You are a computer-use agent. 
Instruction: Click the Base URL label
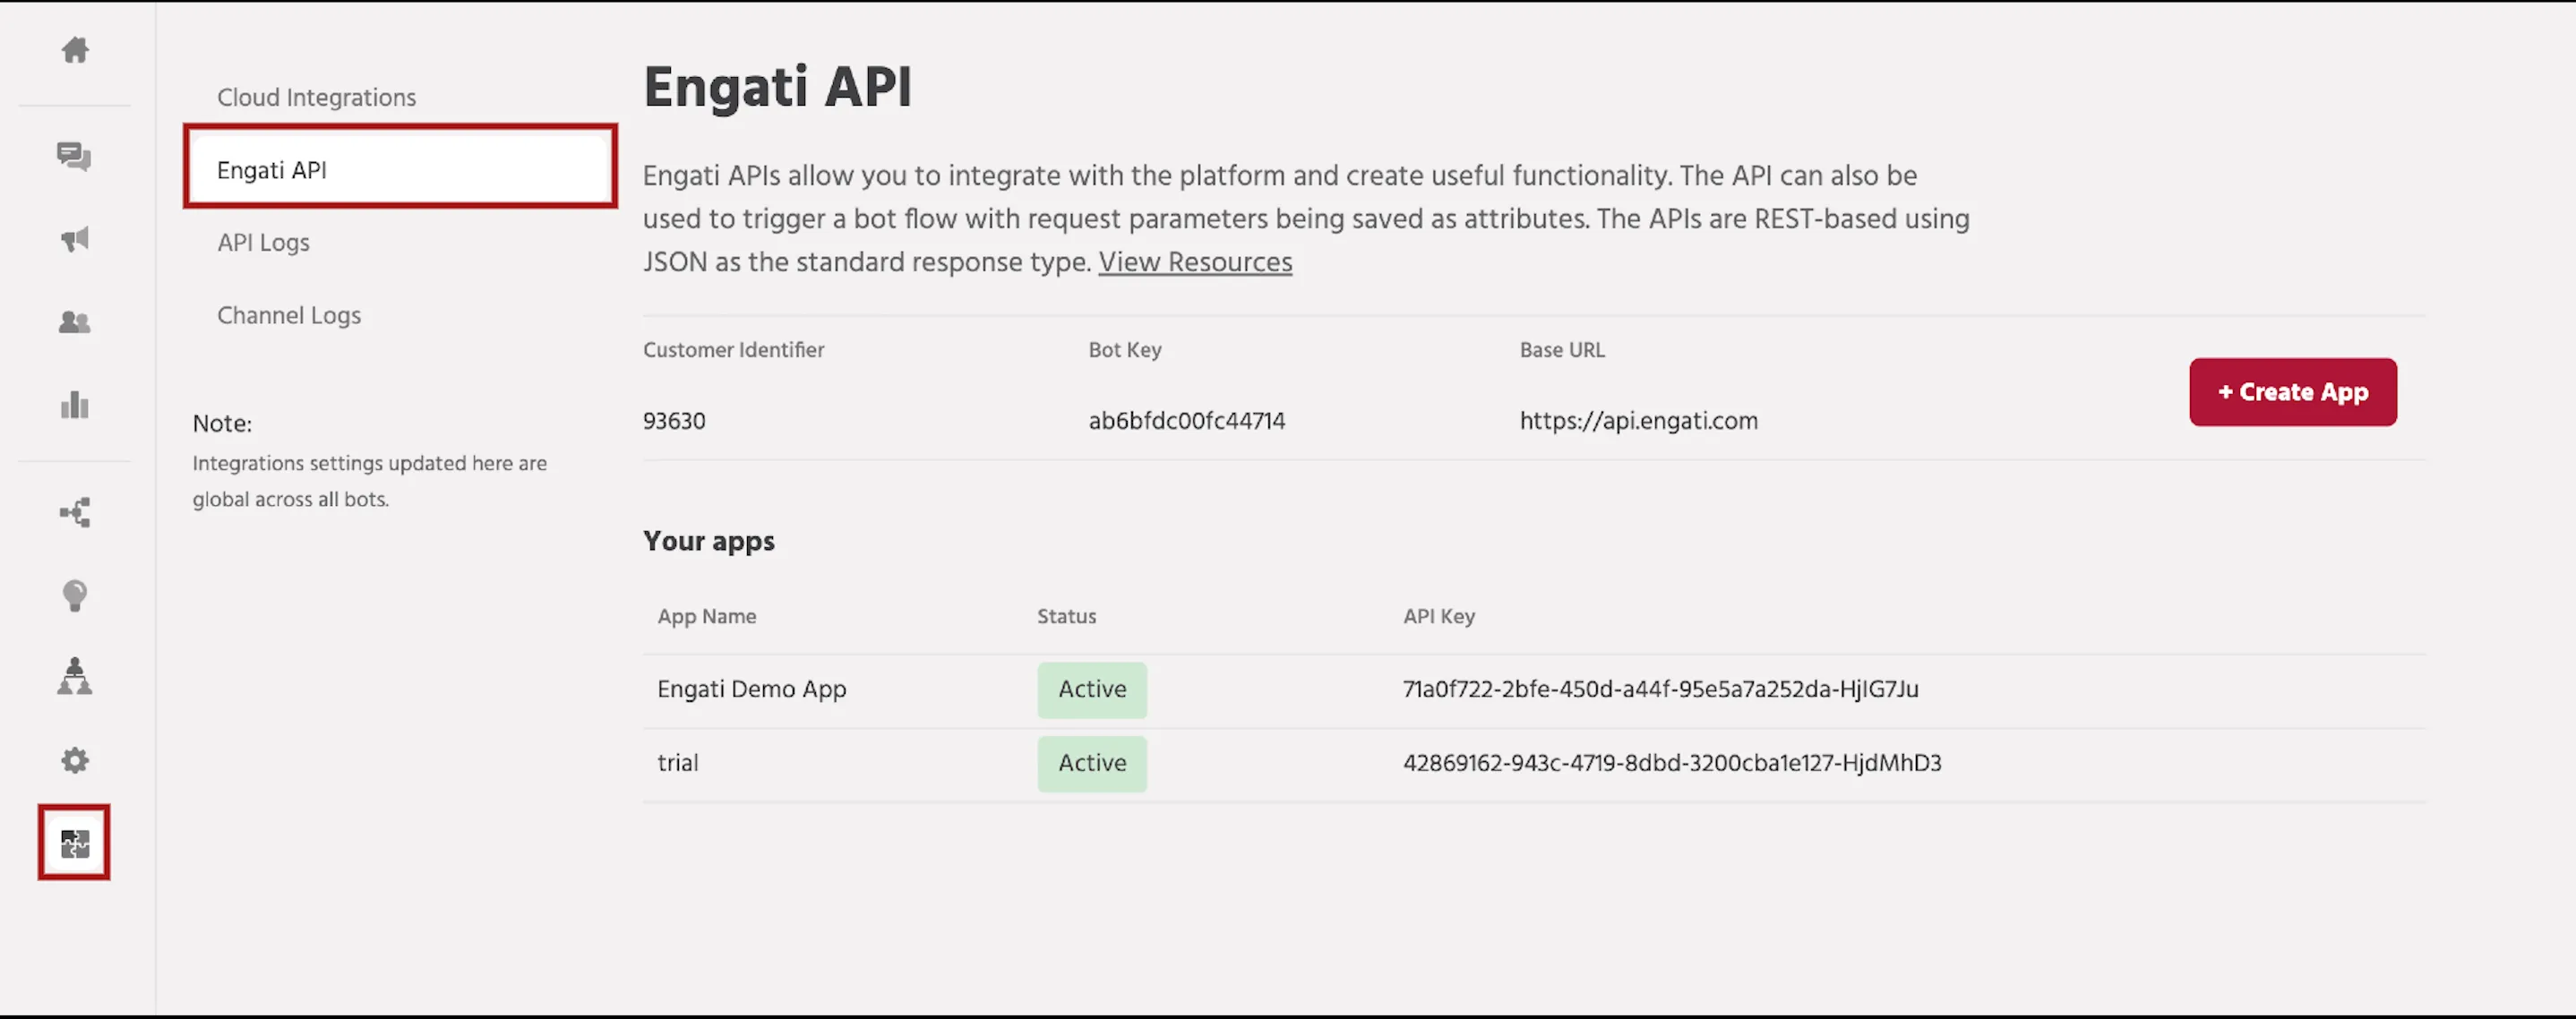(1562, 350)
